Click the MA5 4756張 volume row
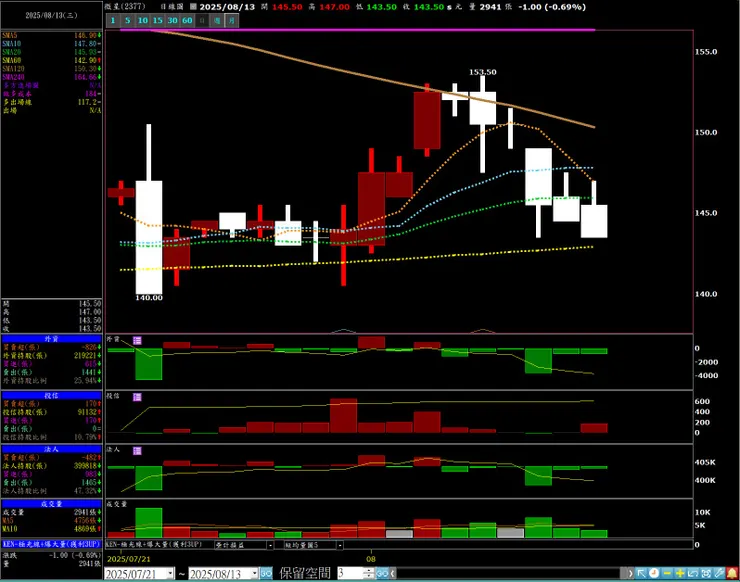 [x=51, y=521]
